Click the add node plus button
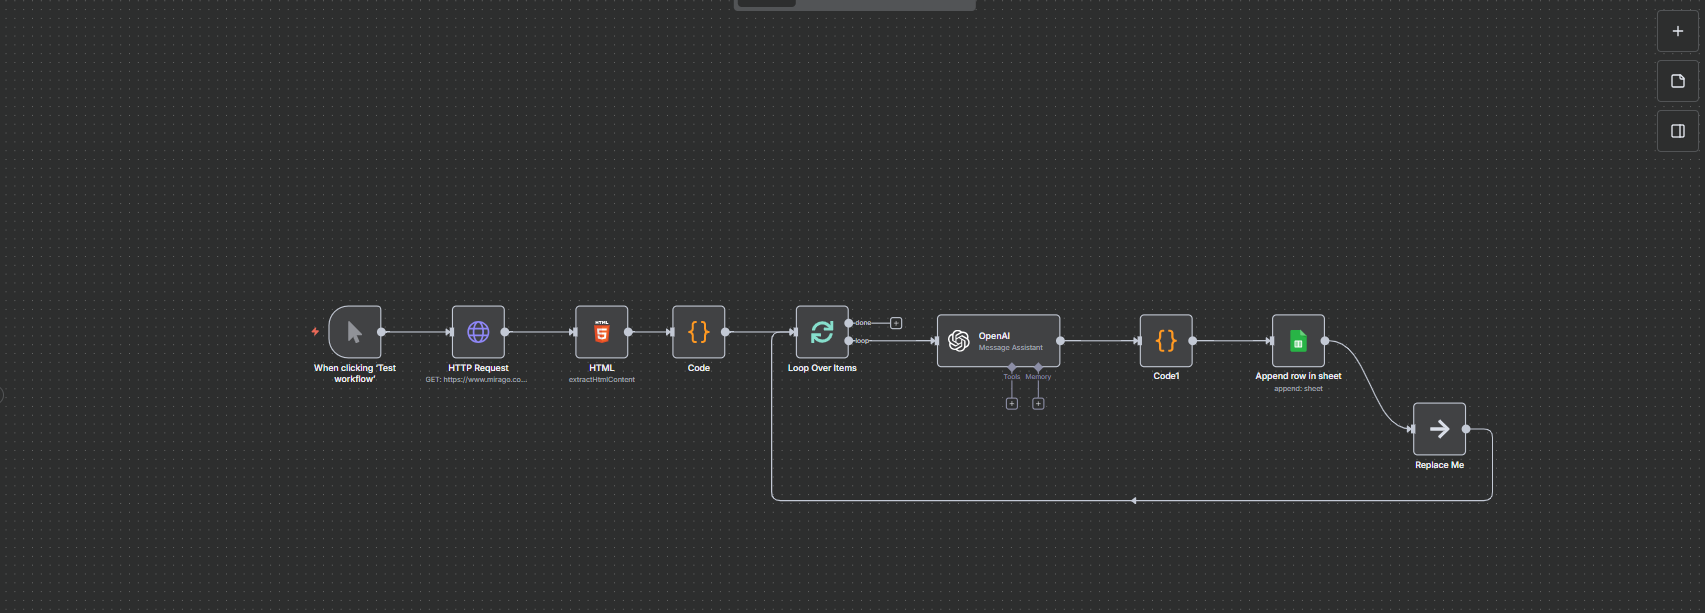 coord(1677,31)
